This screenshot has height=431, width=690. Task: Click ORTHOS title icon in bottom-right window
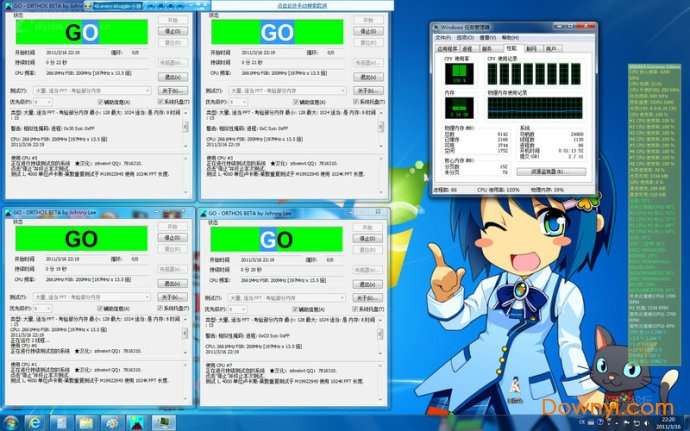tap(203, 213)
